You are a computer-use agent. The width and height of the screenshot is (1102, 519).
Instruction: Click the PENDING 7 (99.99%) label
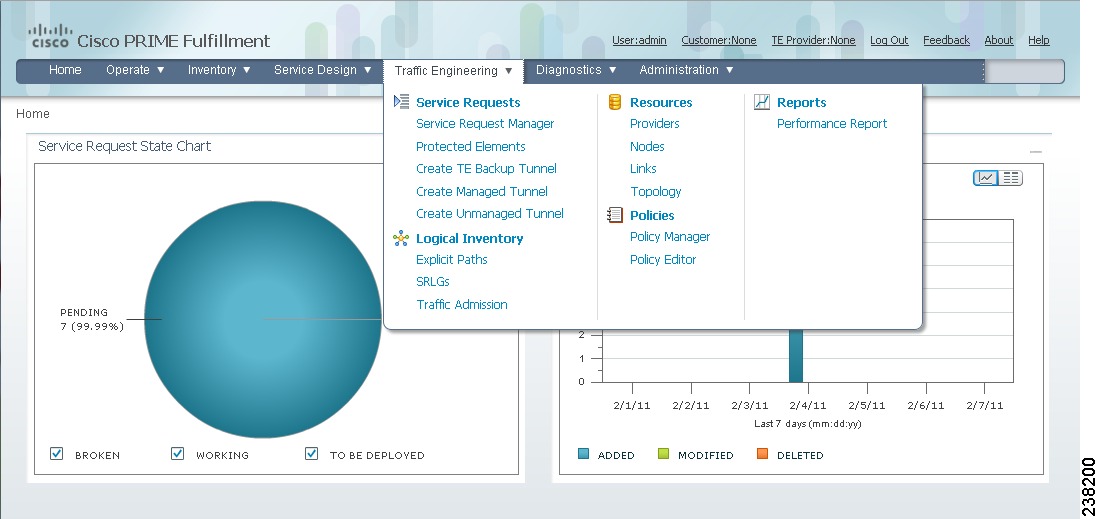coord(92,319)
